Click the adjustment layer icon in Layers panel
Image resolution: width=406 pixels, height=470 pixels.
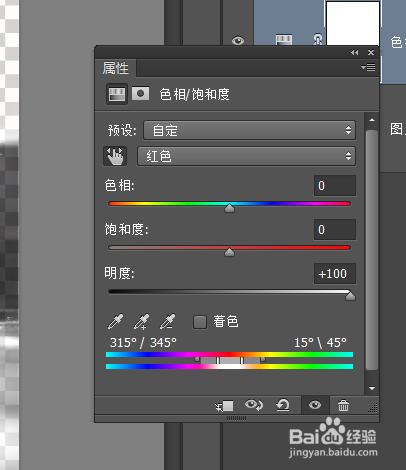click(284, 39)
